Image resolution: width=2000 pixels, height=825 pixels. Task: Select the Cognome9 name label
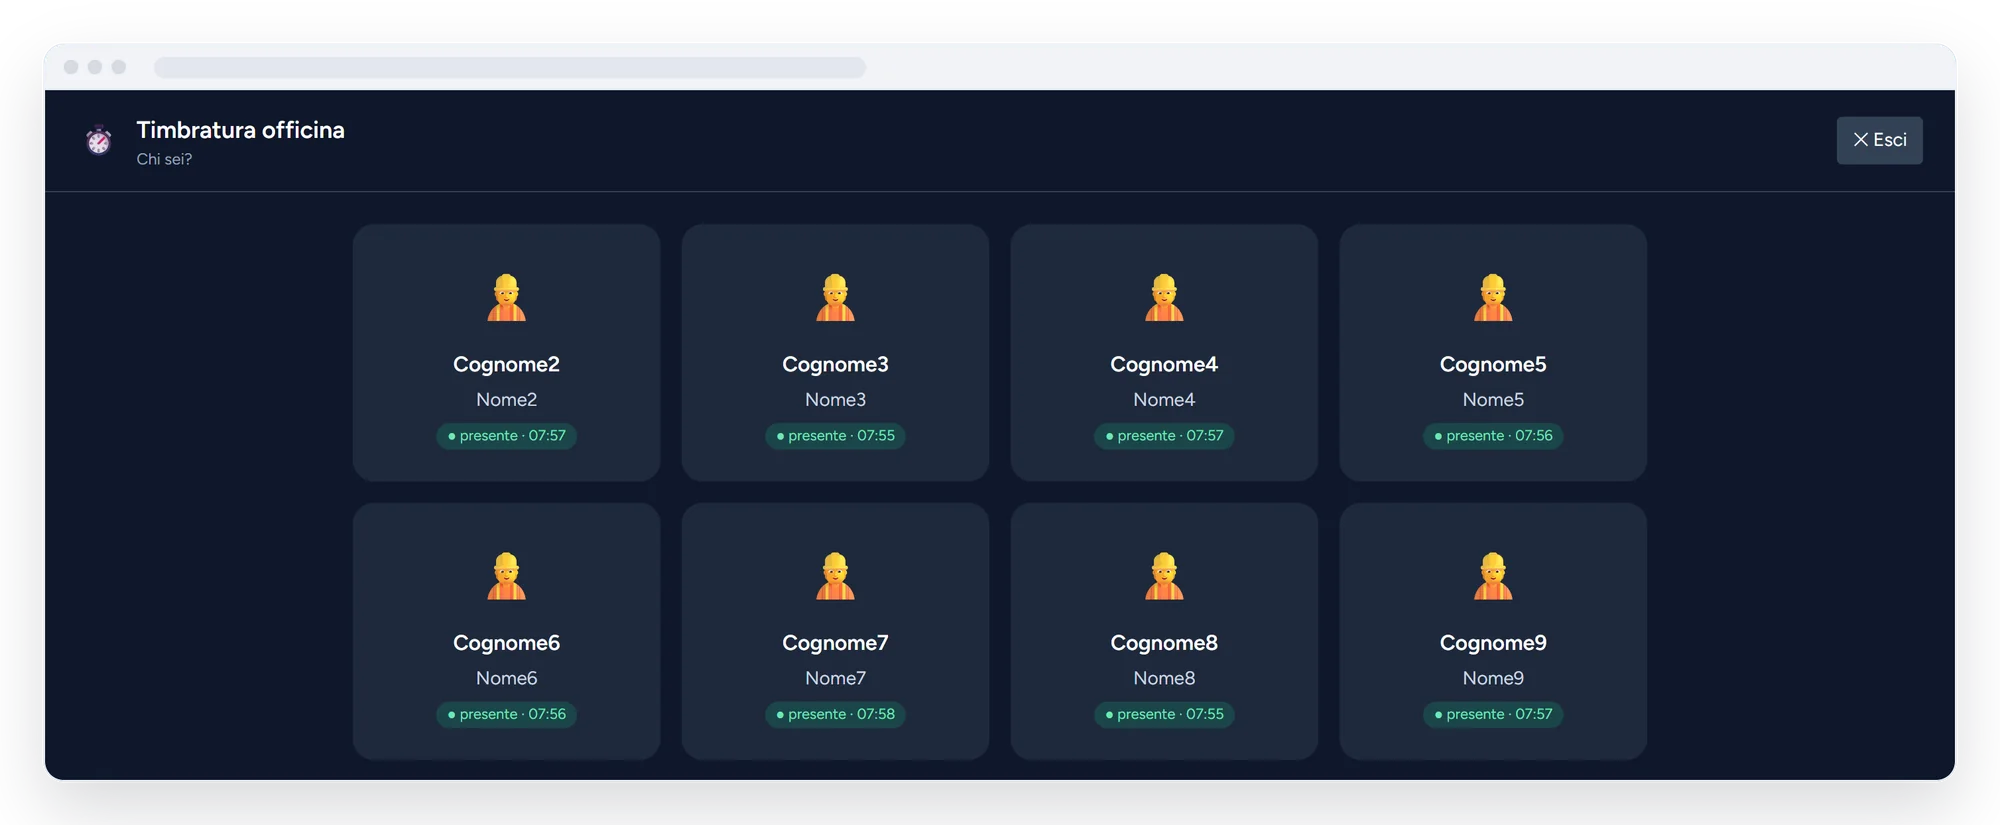click(1493, 643)
